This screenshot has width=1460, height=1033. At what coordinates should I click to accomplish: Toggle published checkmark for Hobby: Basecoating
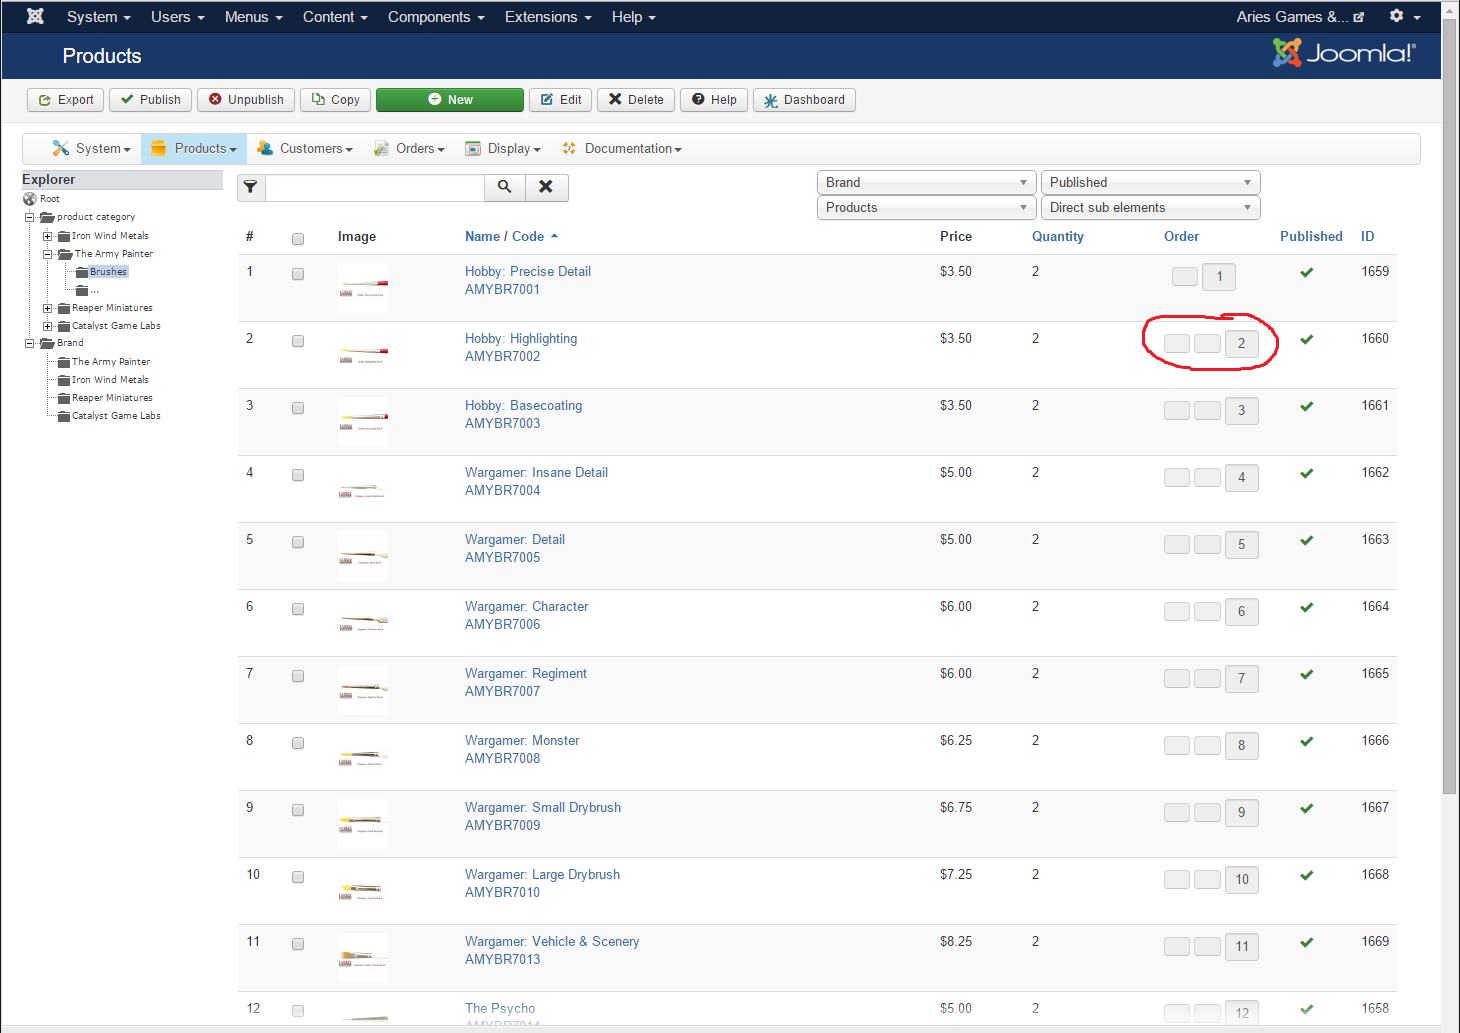[x=1306, y=406]
